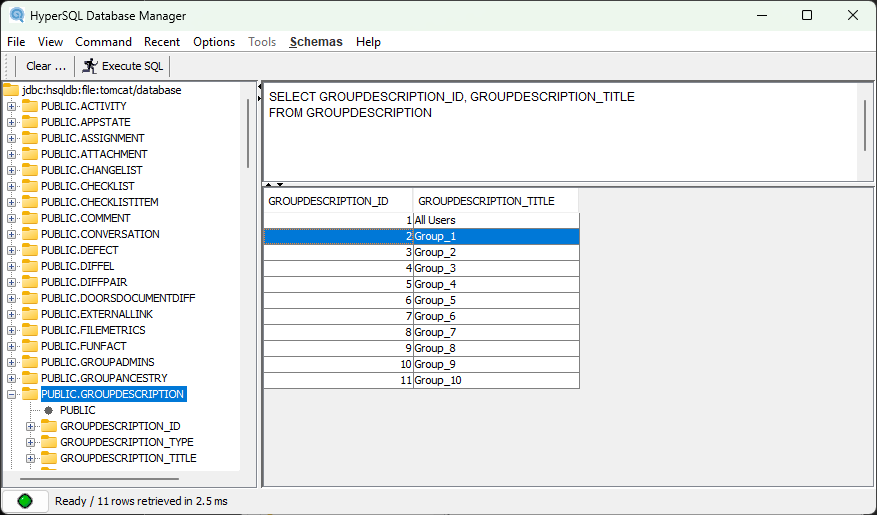877x515 pixels.
Task: Open the Command menu
Action: click(103, 42)
